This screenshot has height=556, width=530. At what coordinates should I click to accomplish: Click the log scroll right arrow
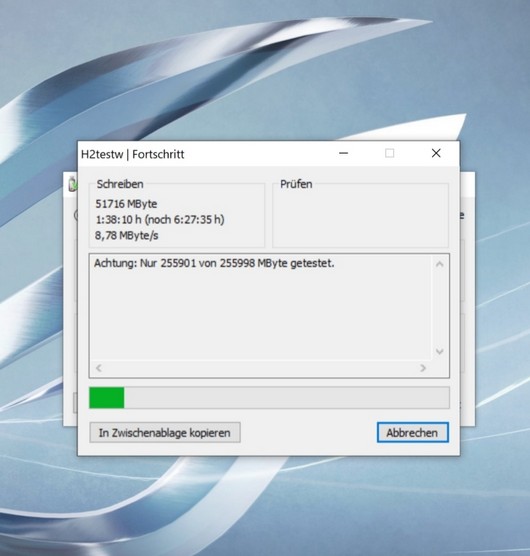pyautogui.click(x=423, y=368)
